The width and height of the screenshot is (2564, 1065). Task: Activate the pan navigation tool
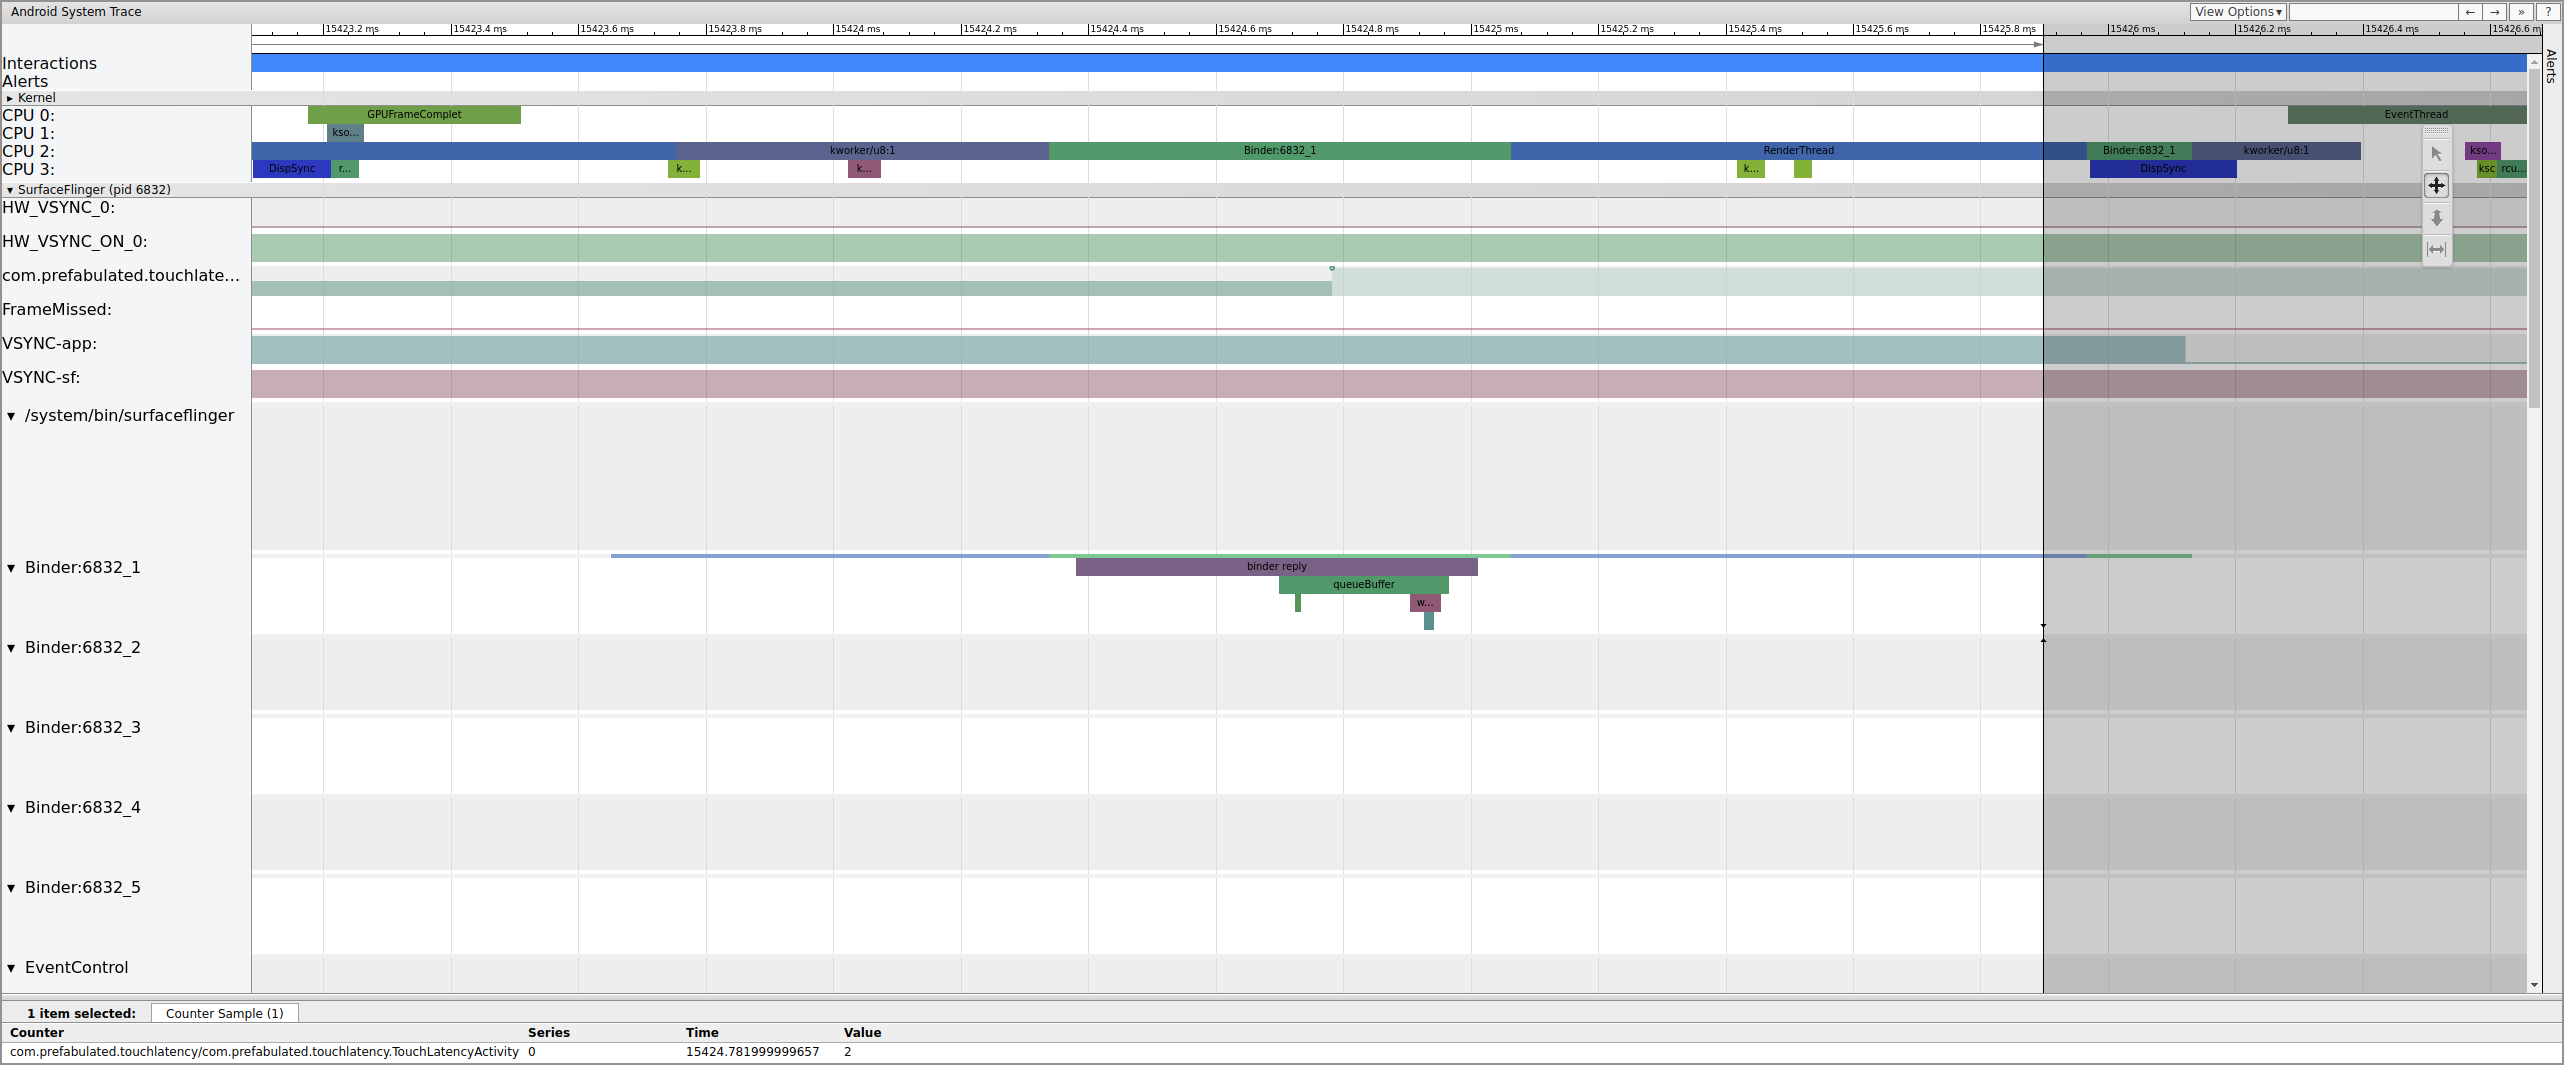tap(2436, 185)
